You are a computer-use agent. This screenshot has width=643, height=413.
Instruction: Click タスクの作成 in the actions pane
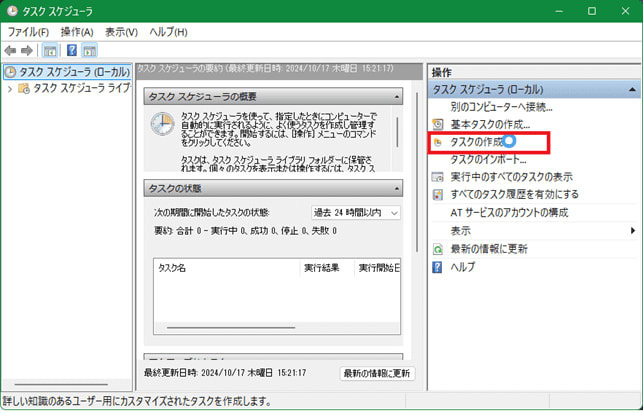point(476,143)
